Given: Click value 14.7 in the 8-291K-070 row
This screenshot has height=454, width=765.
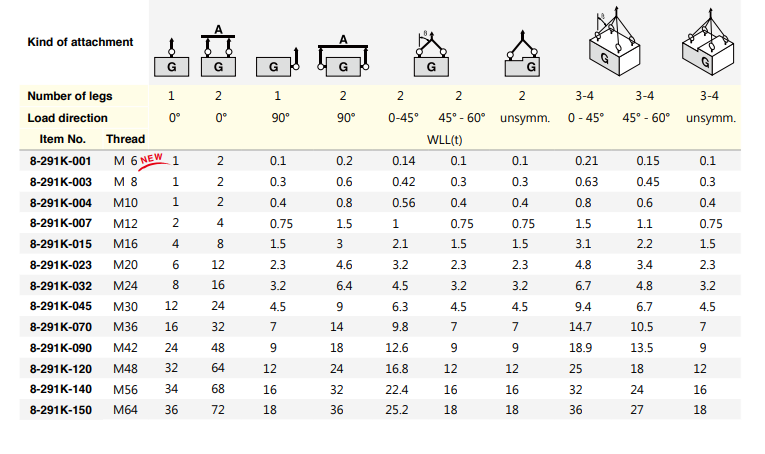Looking at the screenshot, I should 580,327.
